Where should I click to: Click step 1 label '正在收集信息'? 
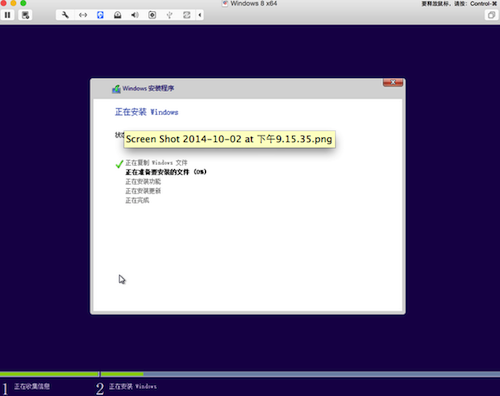pyautogui.click(x=32, y=386)
